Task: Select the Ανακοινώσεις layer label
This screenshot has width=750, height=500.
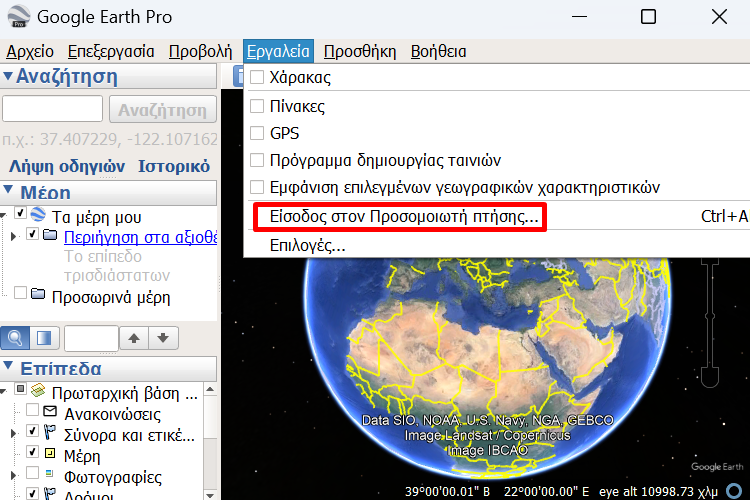Action: click(112, 414)
